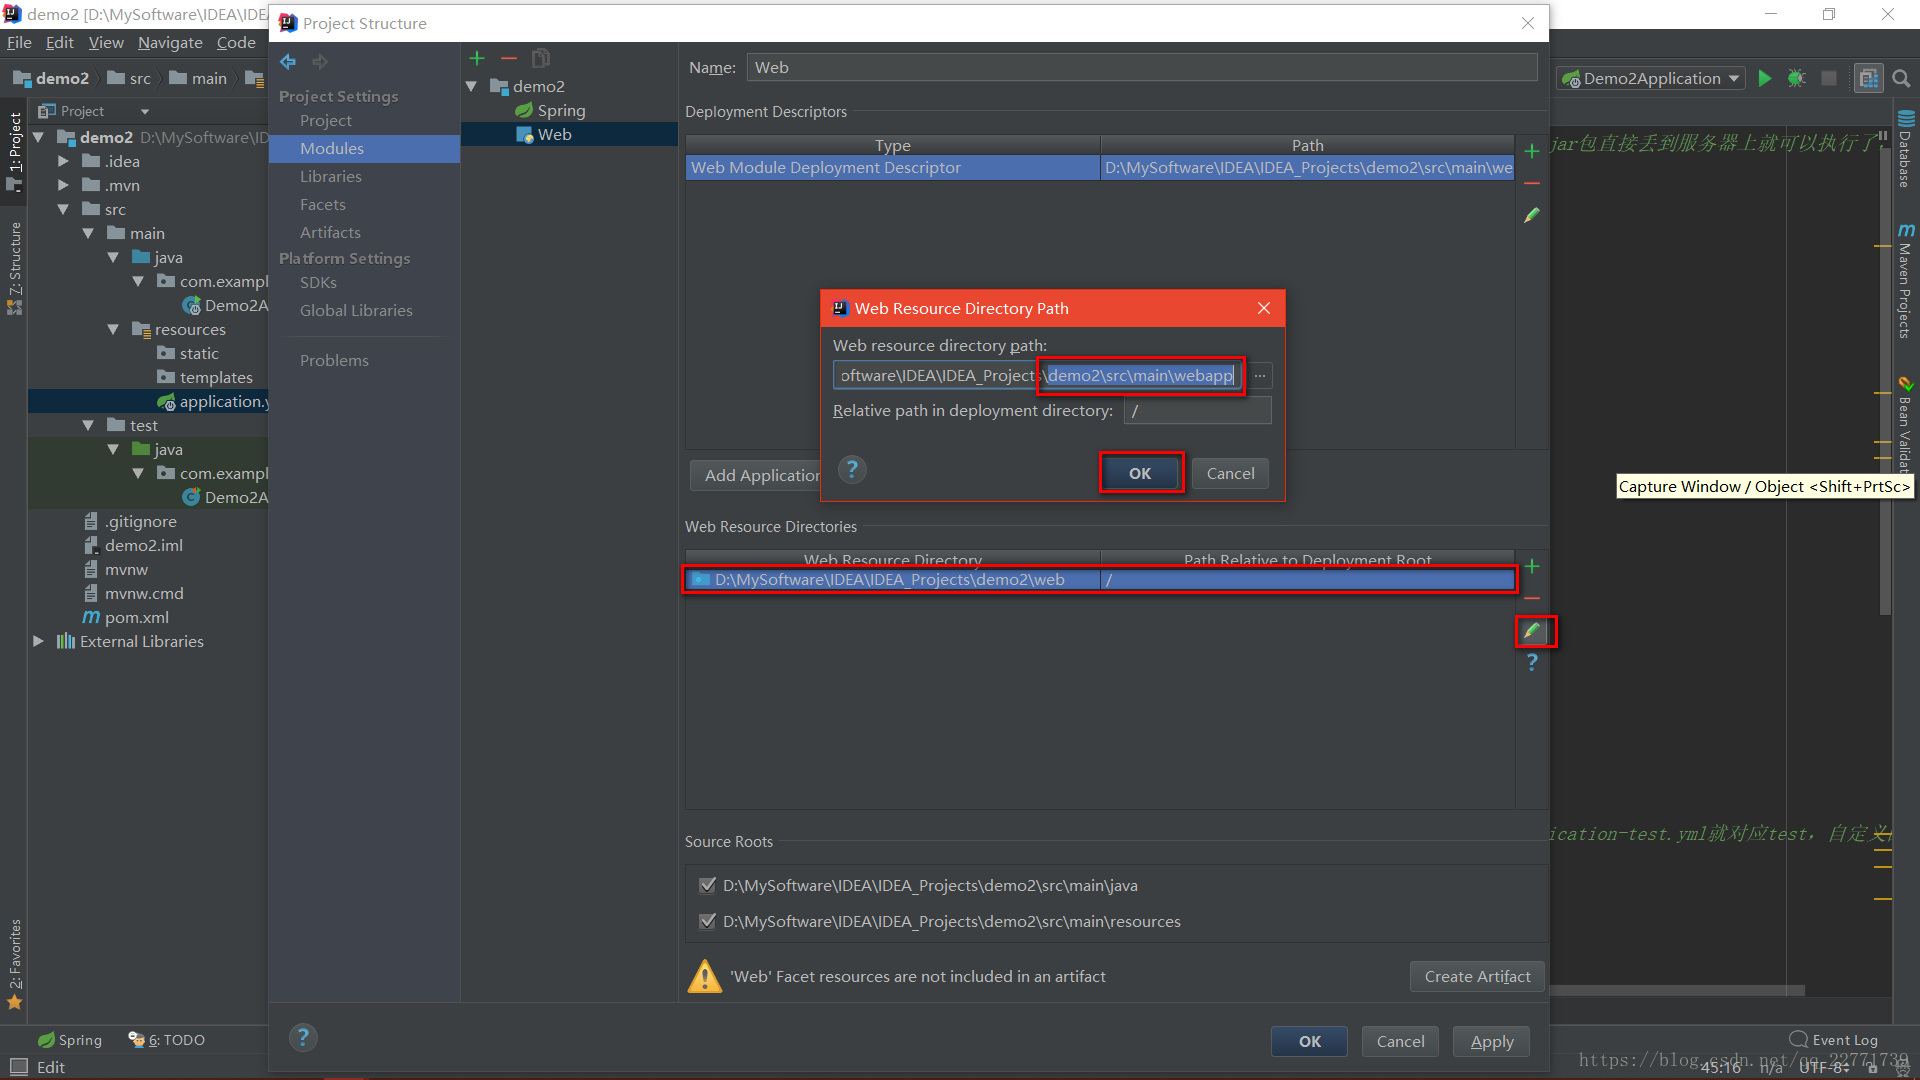Open help beside Web Resource Directories
This screenshot has width=1920, height=1080.
click(x=1531, y=662)
